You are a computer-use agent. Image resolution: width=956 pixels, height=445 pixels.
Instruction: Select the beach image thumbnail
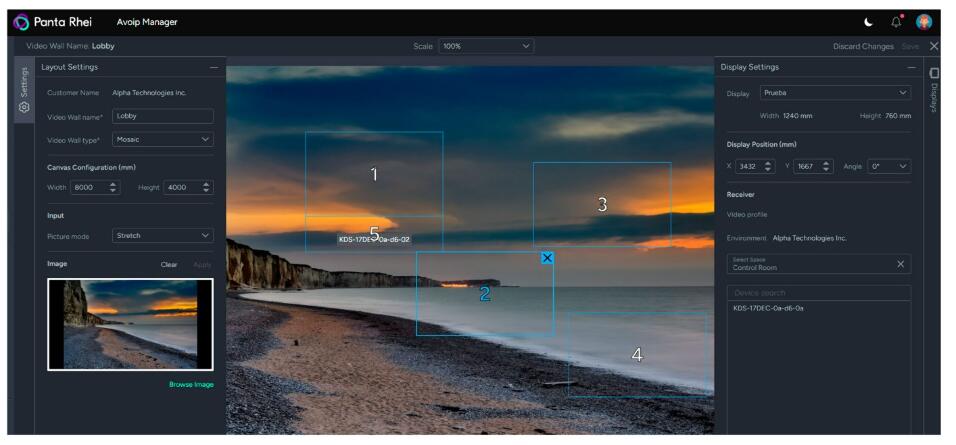tap(130, 324)
